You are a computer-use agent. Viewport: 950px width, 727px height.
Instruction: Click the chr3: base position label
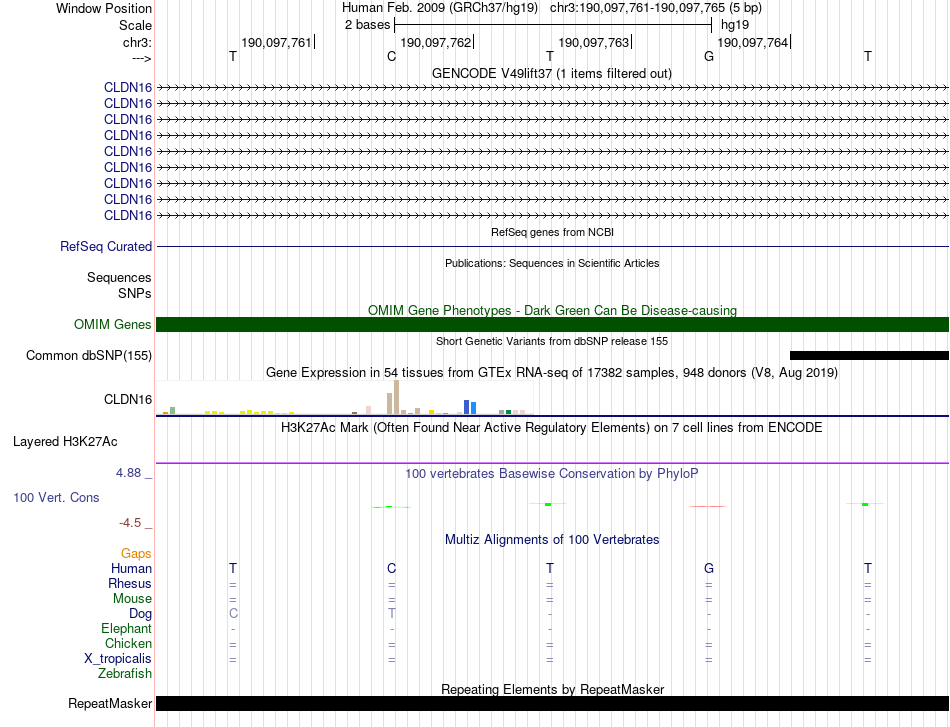click(x=137, y=42)
